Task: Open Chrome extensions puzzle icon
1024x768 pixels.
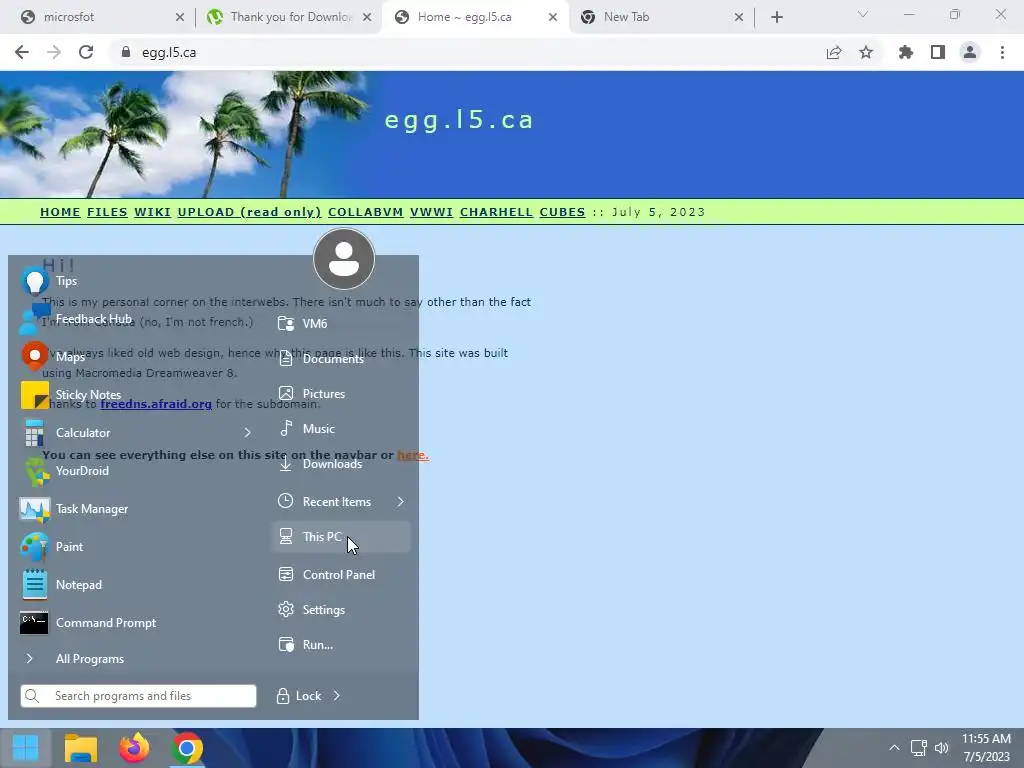Action: (906, 52)
